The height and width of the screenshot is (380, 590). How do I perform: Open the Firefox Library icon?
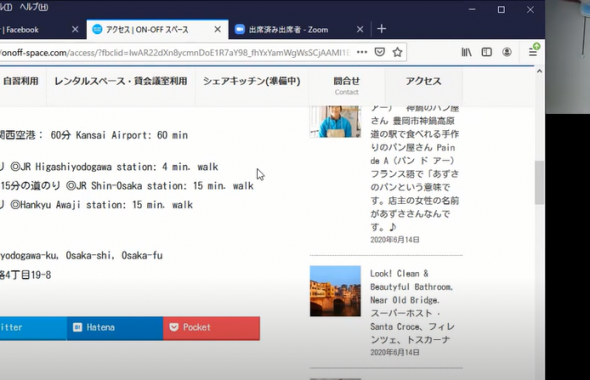click(466, 52)
